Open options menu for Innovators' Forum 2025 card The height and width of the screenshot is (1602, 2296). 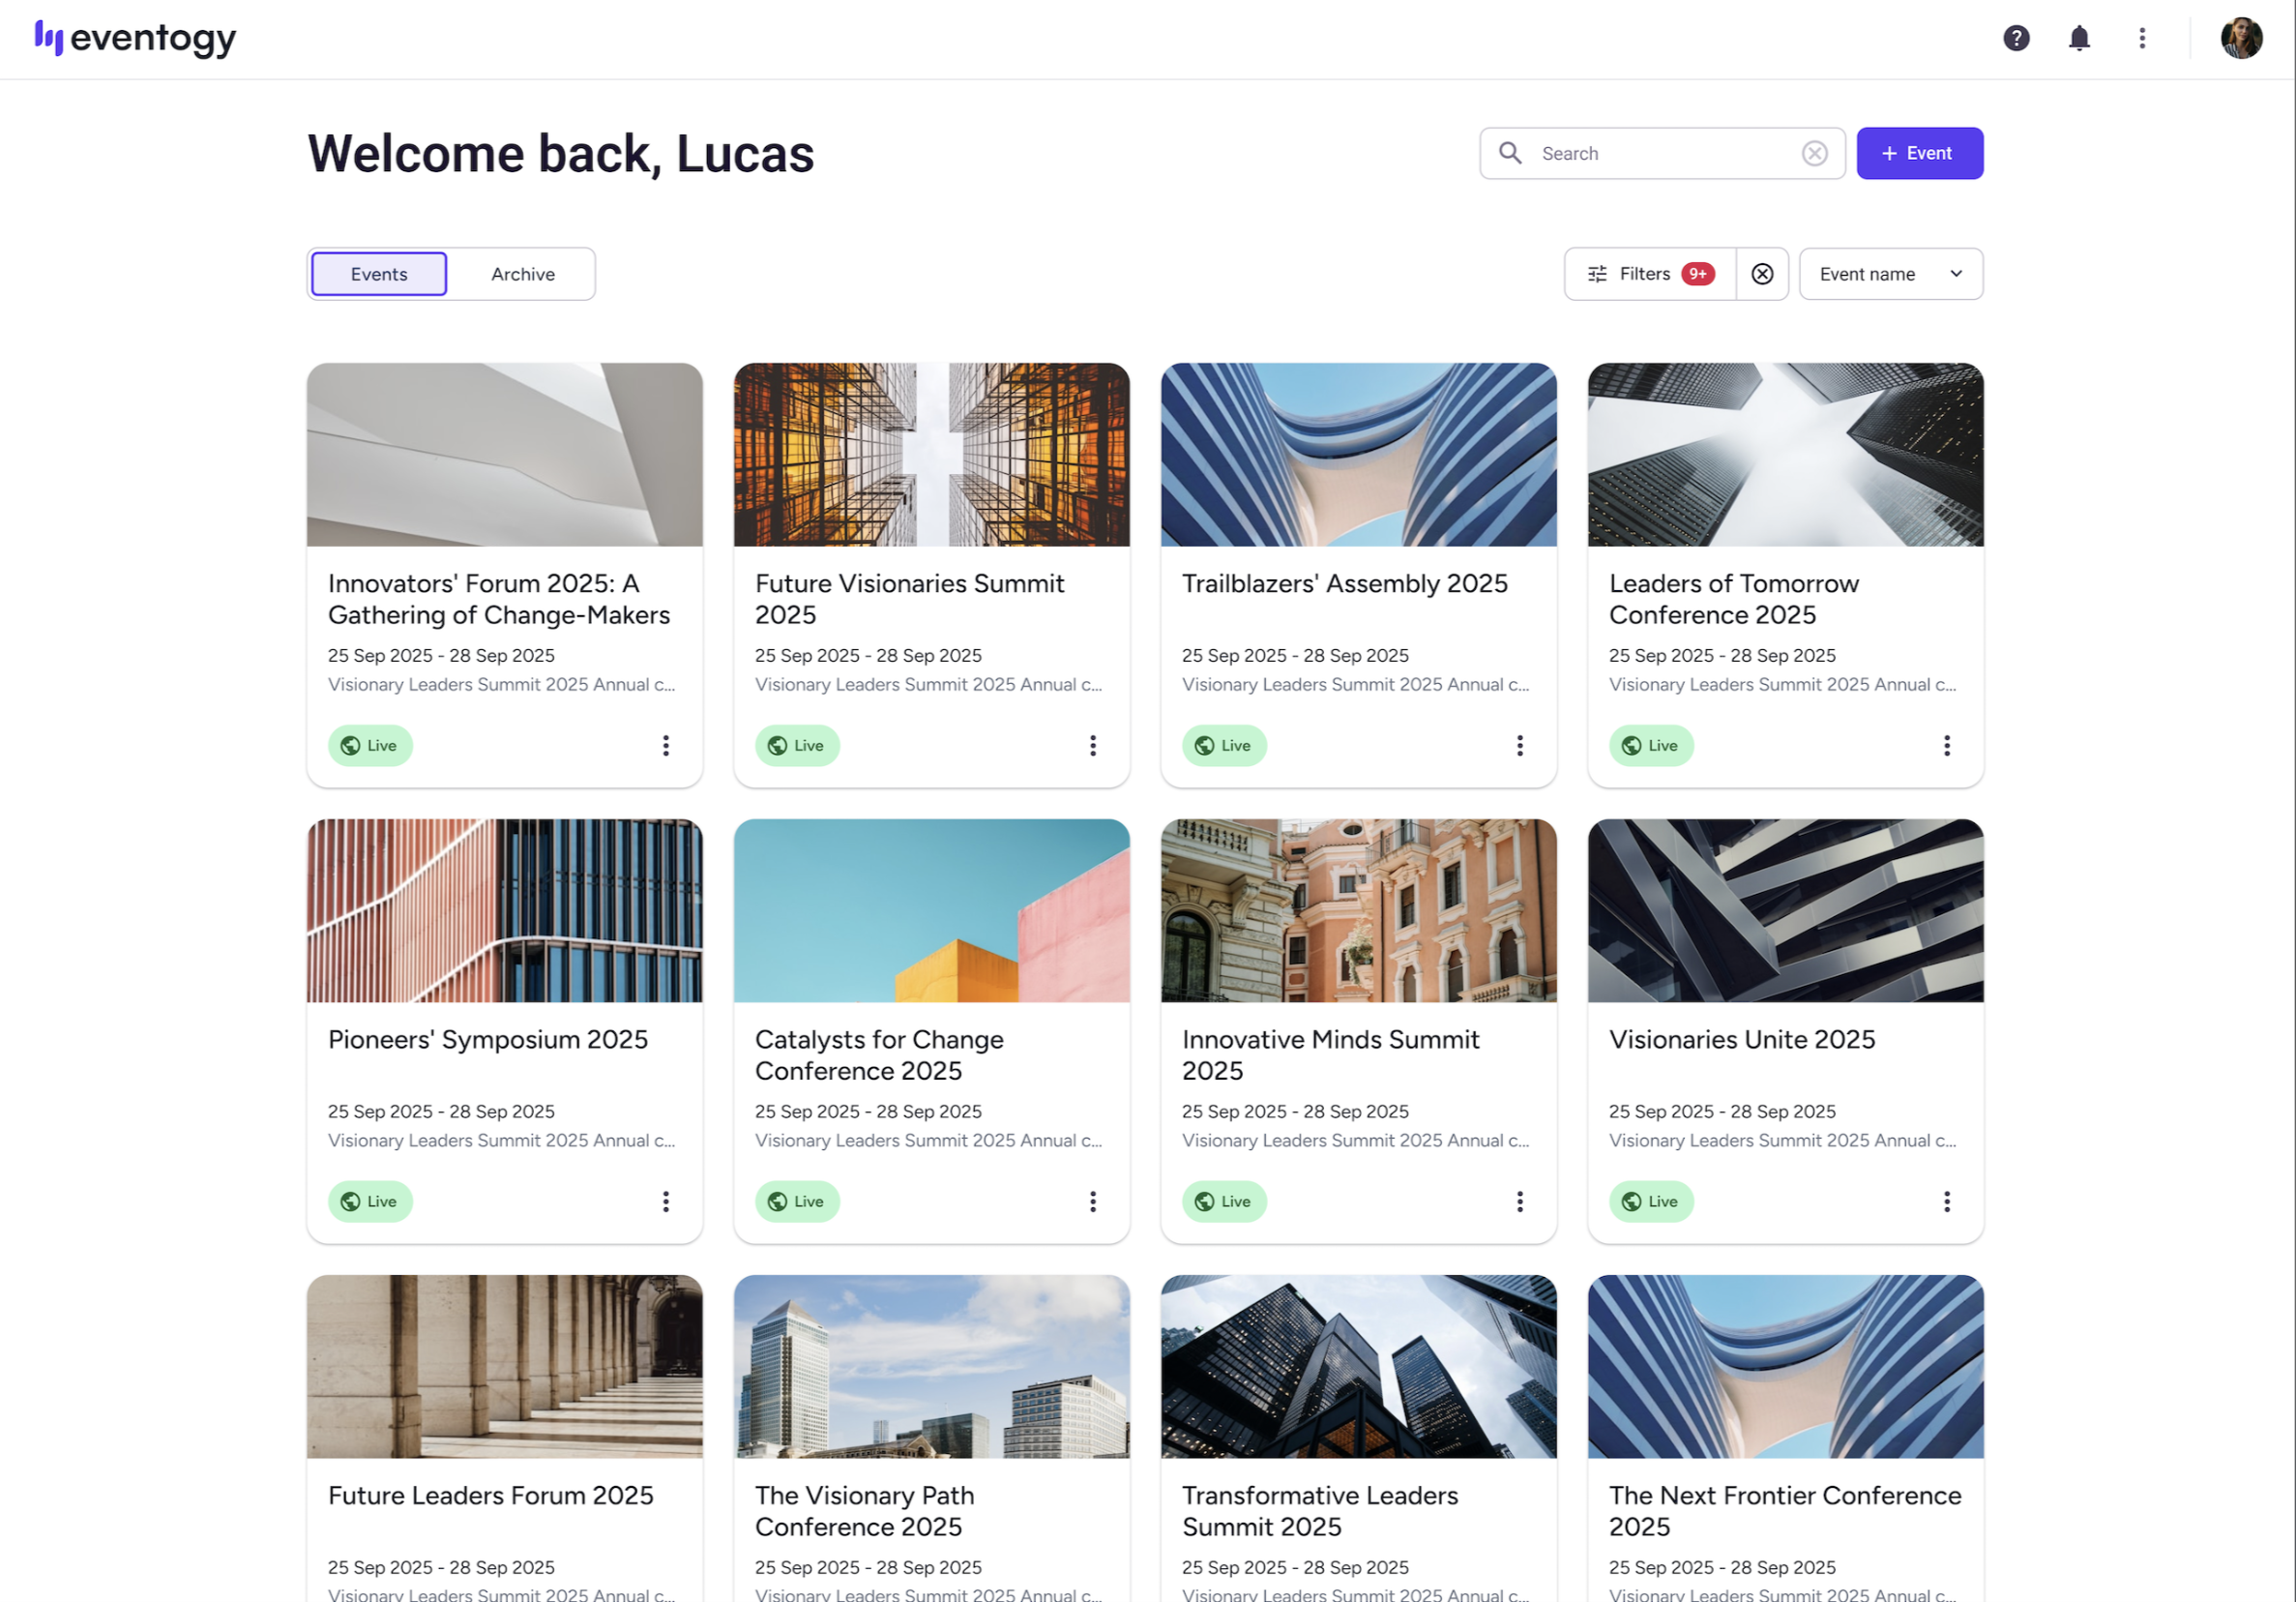click(x=666, y=745)
